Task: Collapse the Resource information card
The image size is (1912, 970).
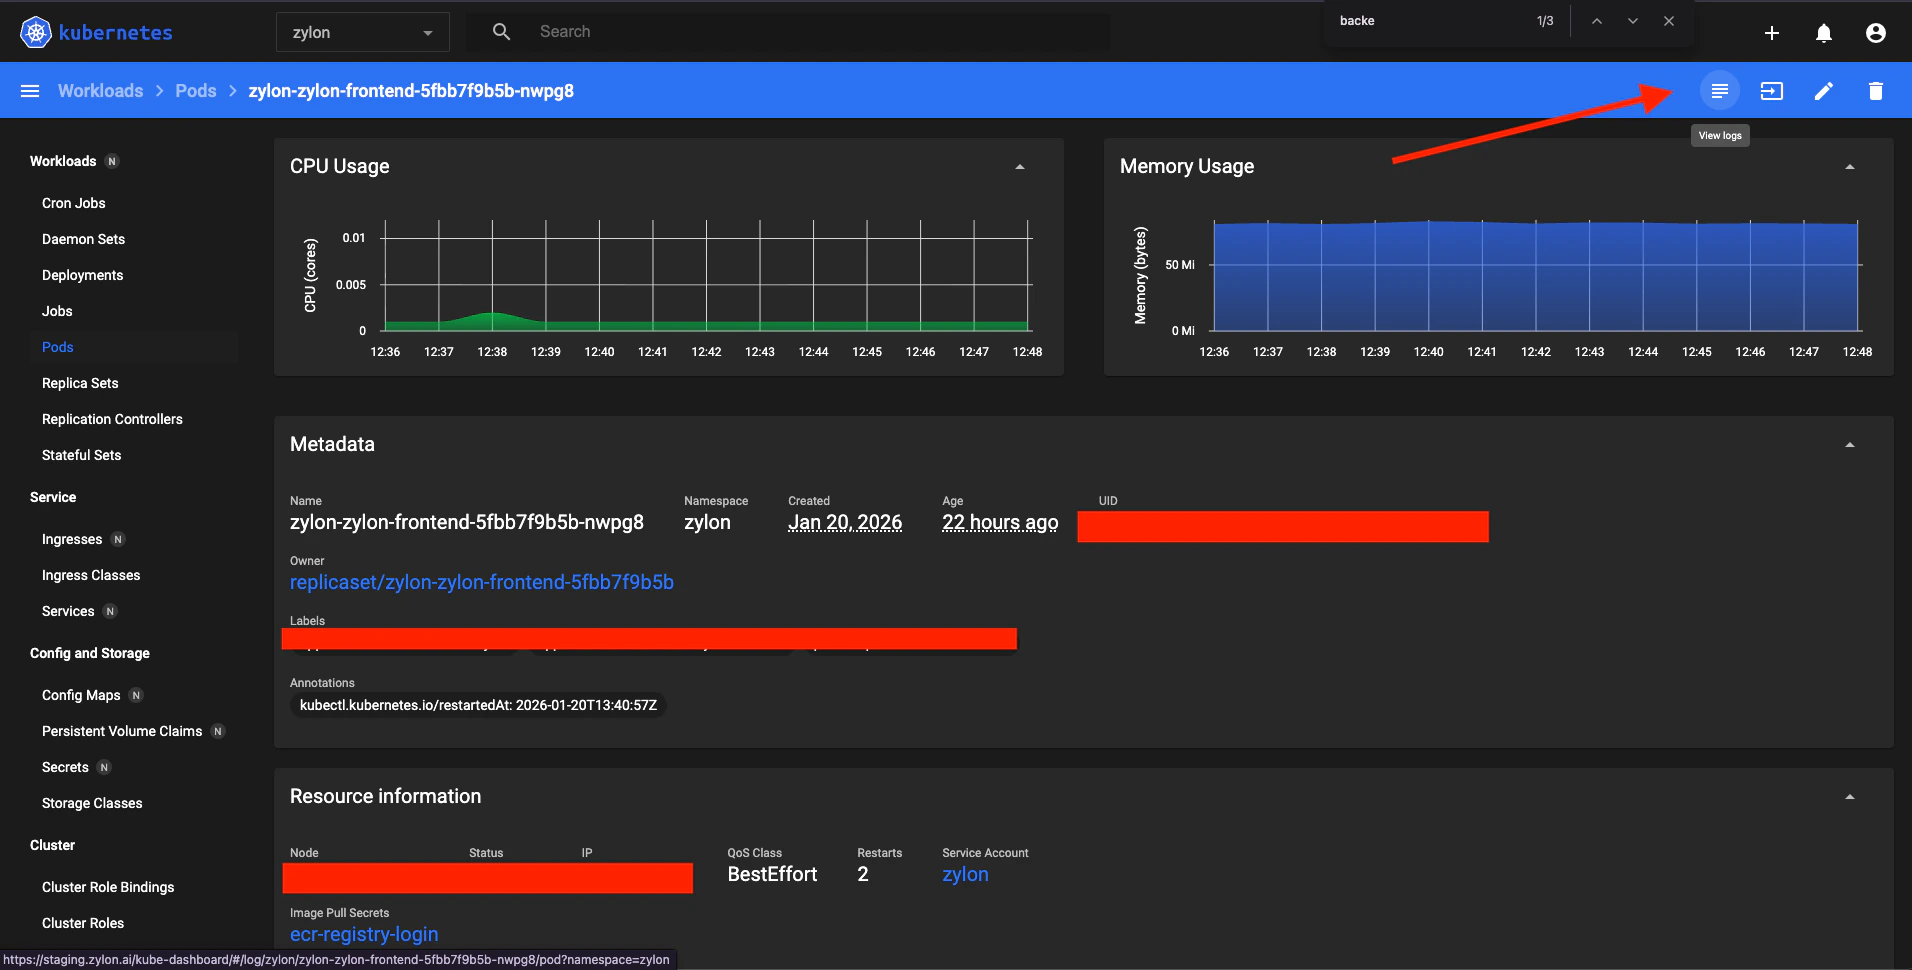Action: point(1850,797)
